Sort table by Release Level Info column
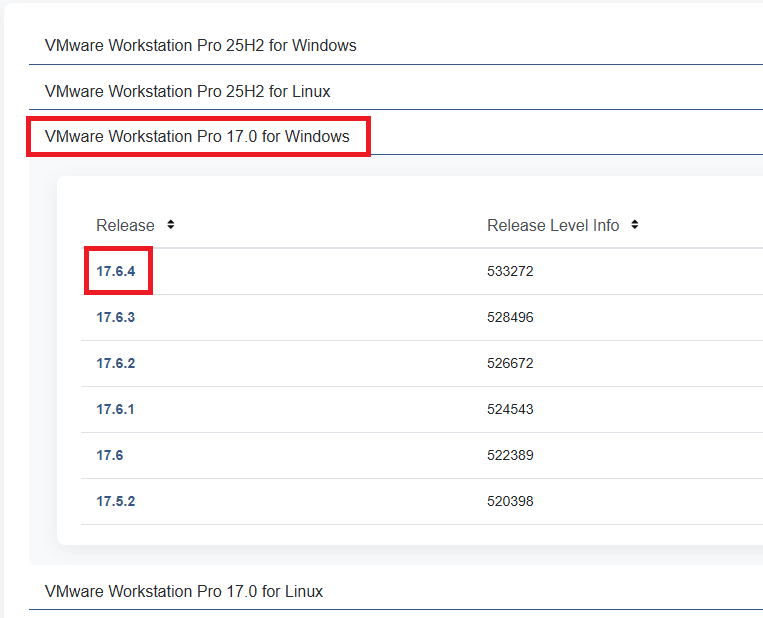This screenshot has height=618, width=763. pyautogui.click(x=635, y=225)
